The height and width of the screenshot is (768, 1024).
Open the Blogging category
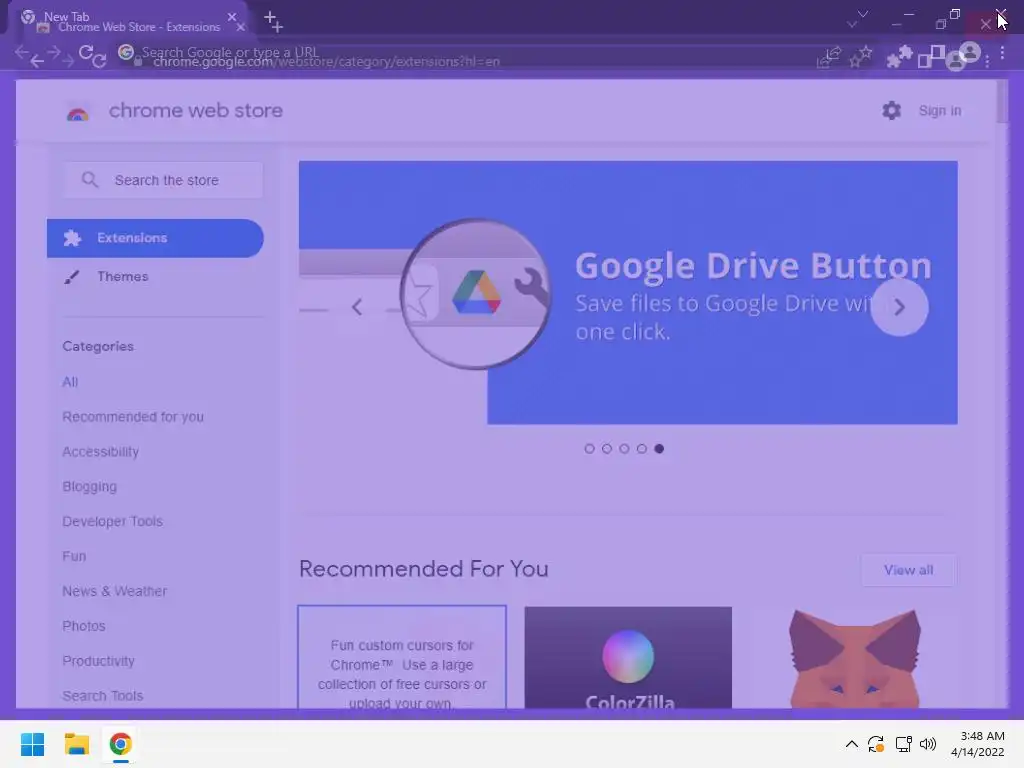[89, 487]
